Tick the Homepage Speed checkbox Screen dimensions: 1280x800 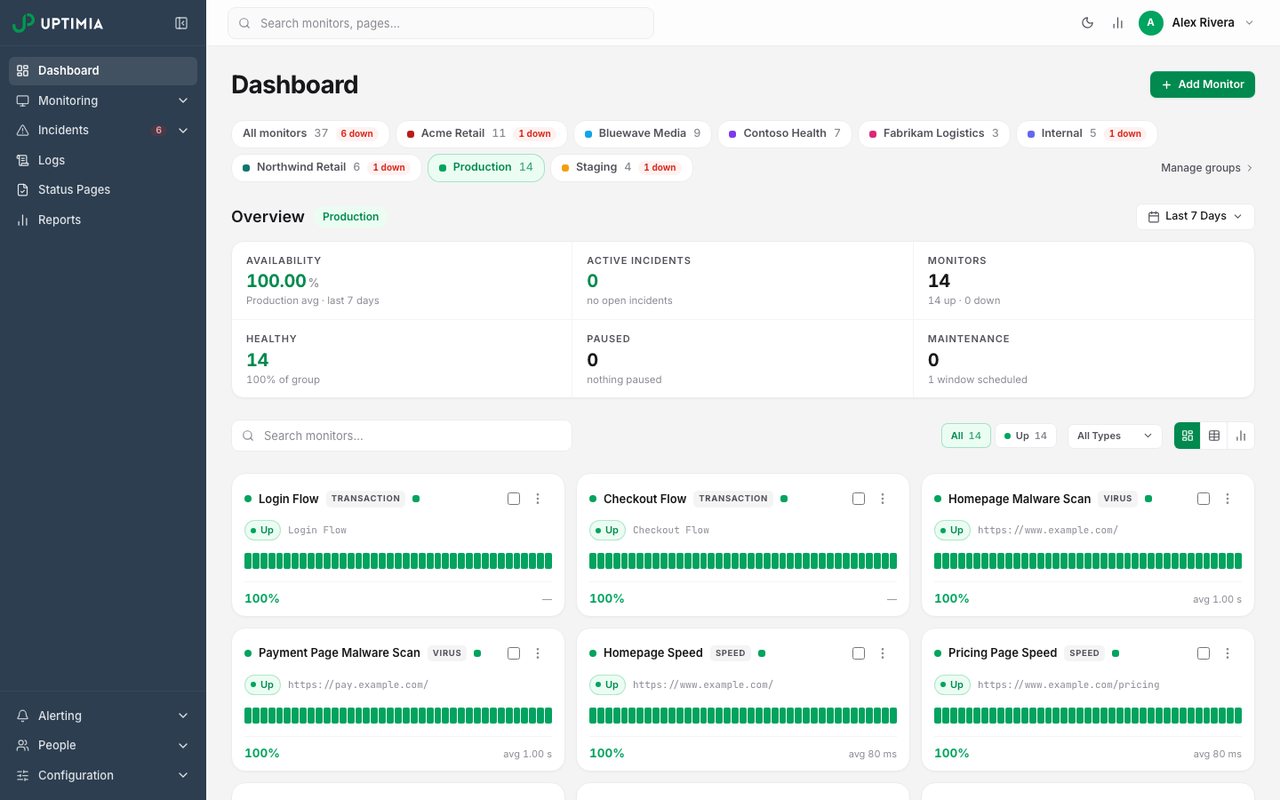tap(859, 653)
